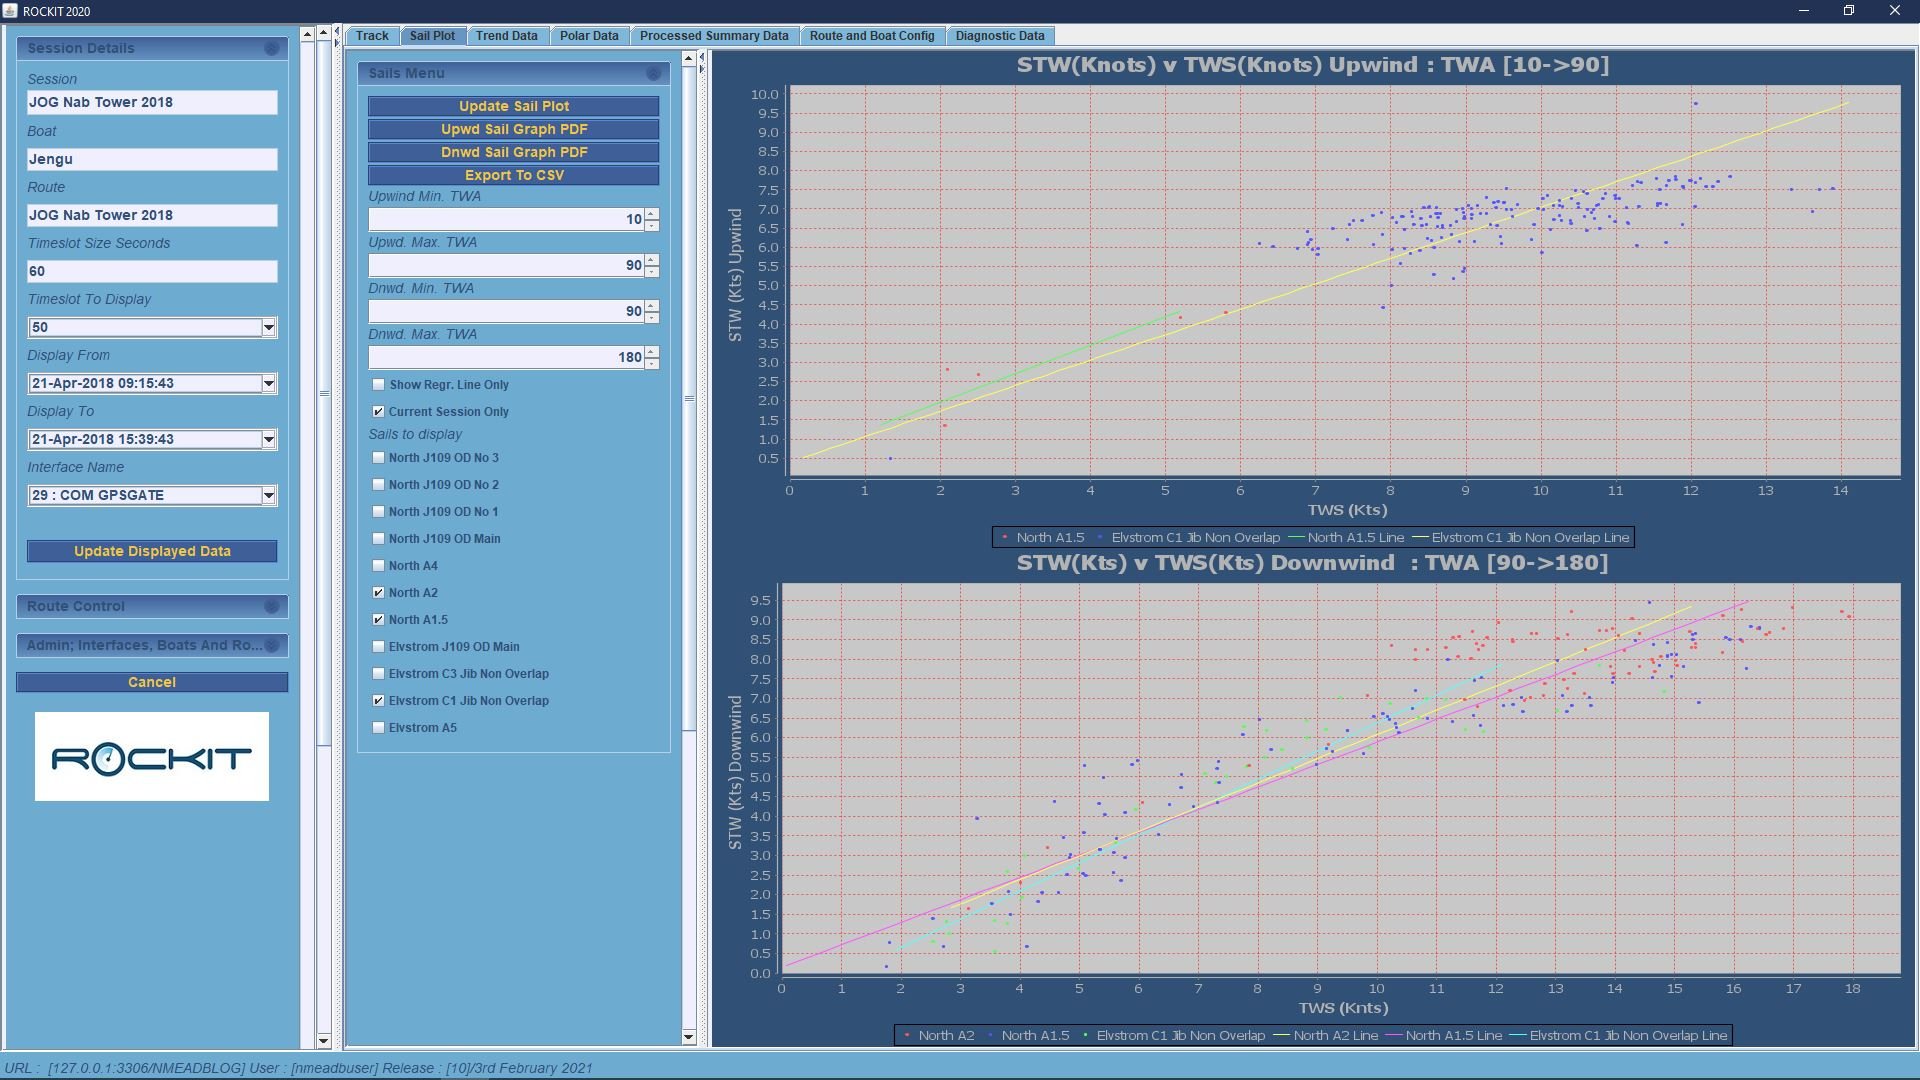Open the Interface Name dropdown

268,495
